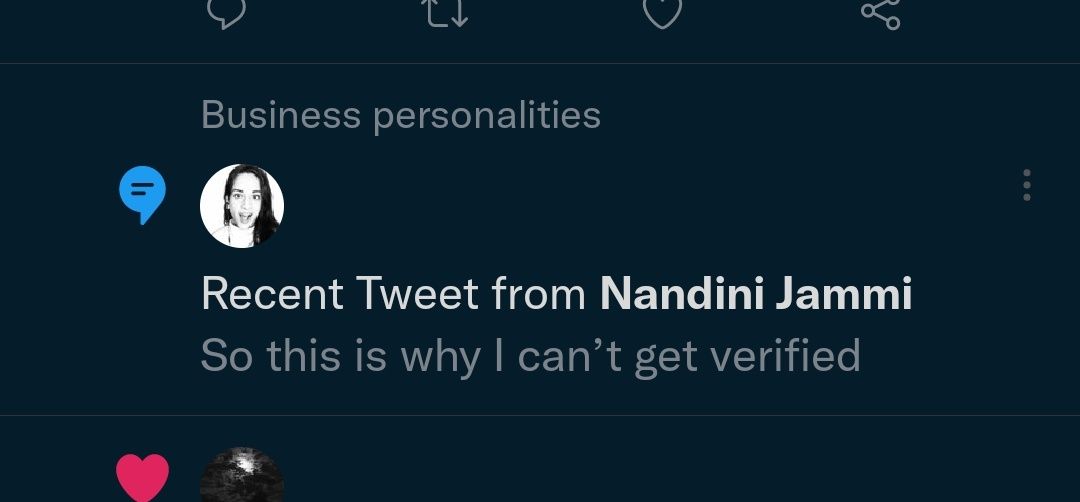Open the dark avatar in the bottom notification
This screenshot has height=502, width=1080.
point(242,478)
